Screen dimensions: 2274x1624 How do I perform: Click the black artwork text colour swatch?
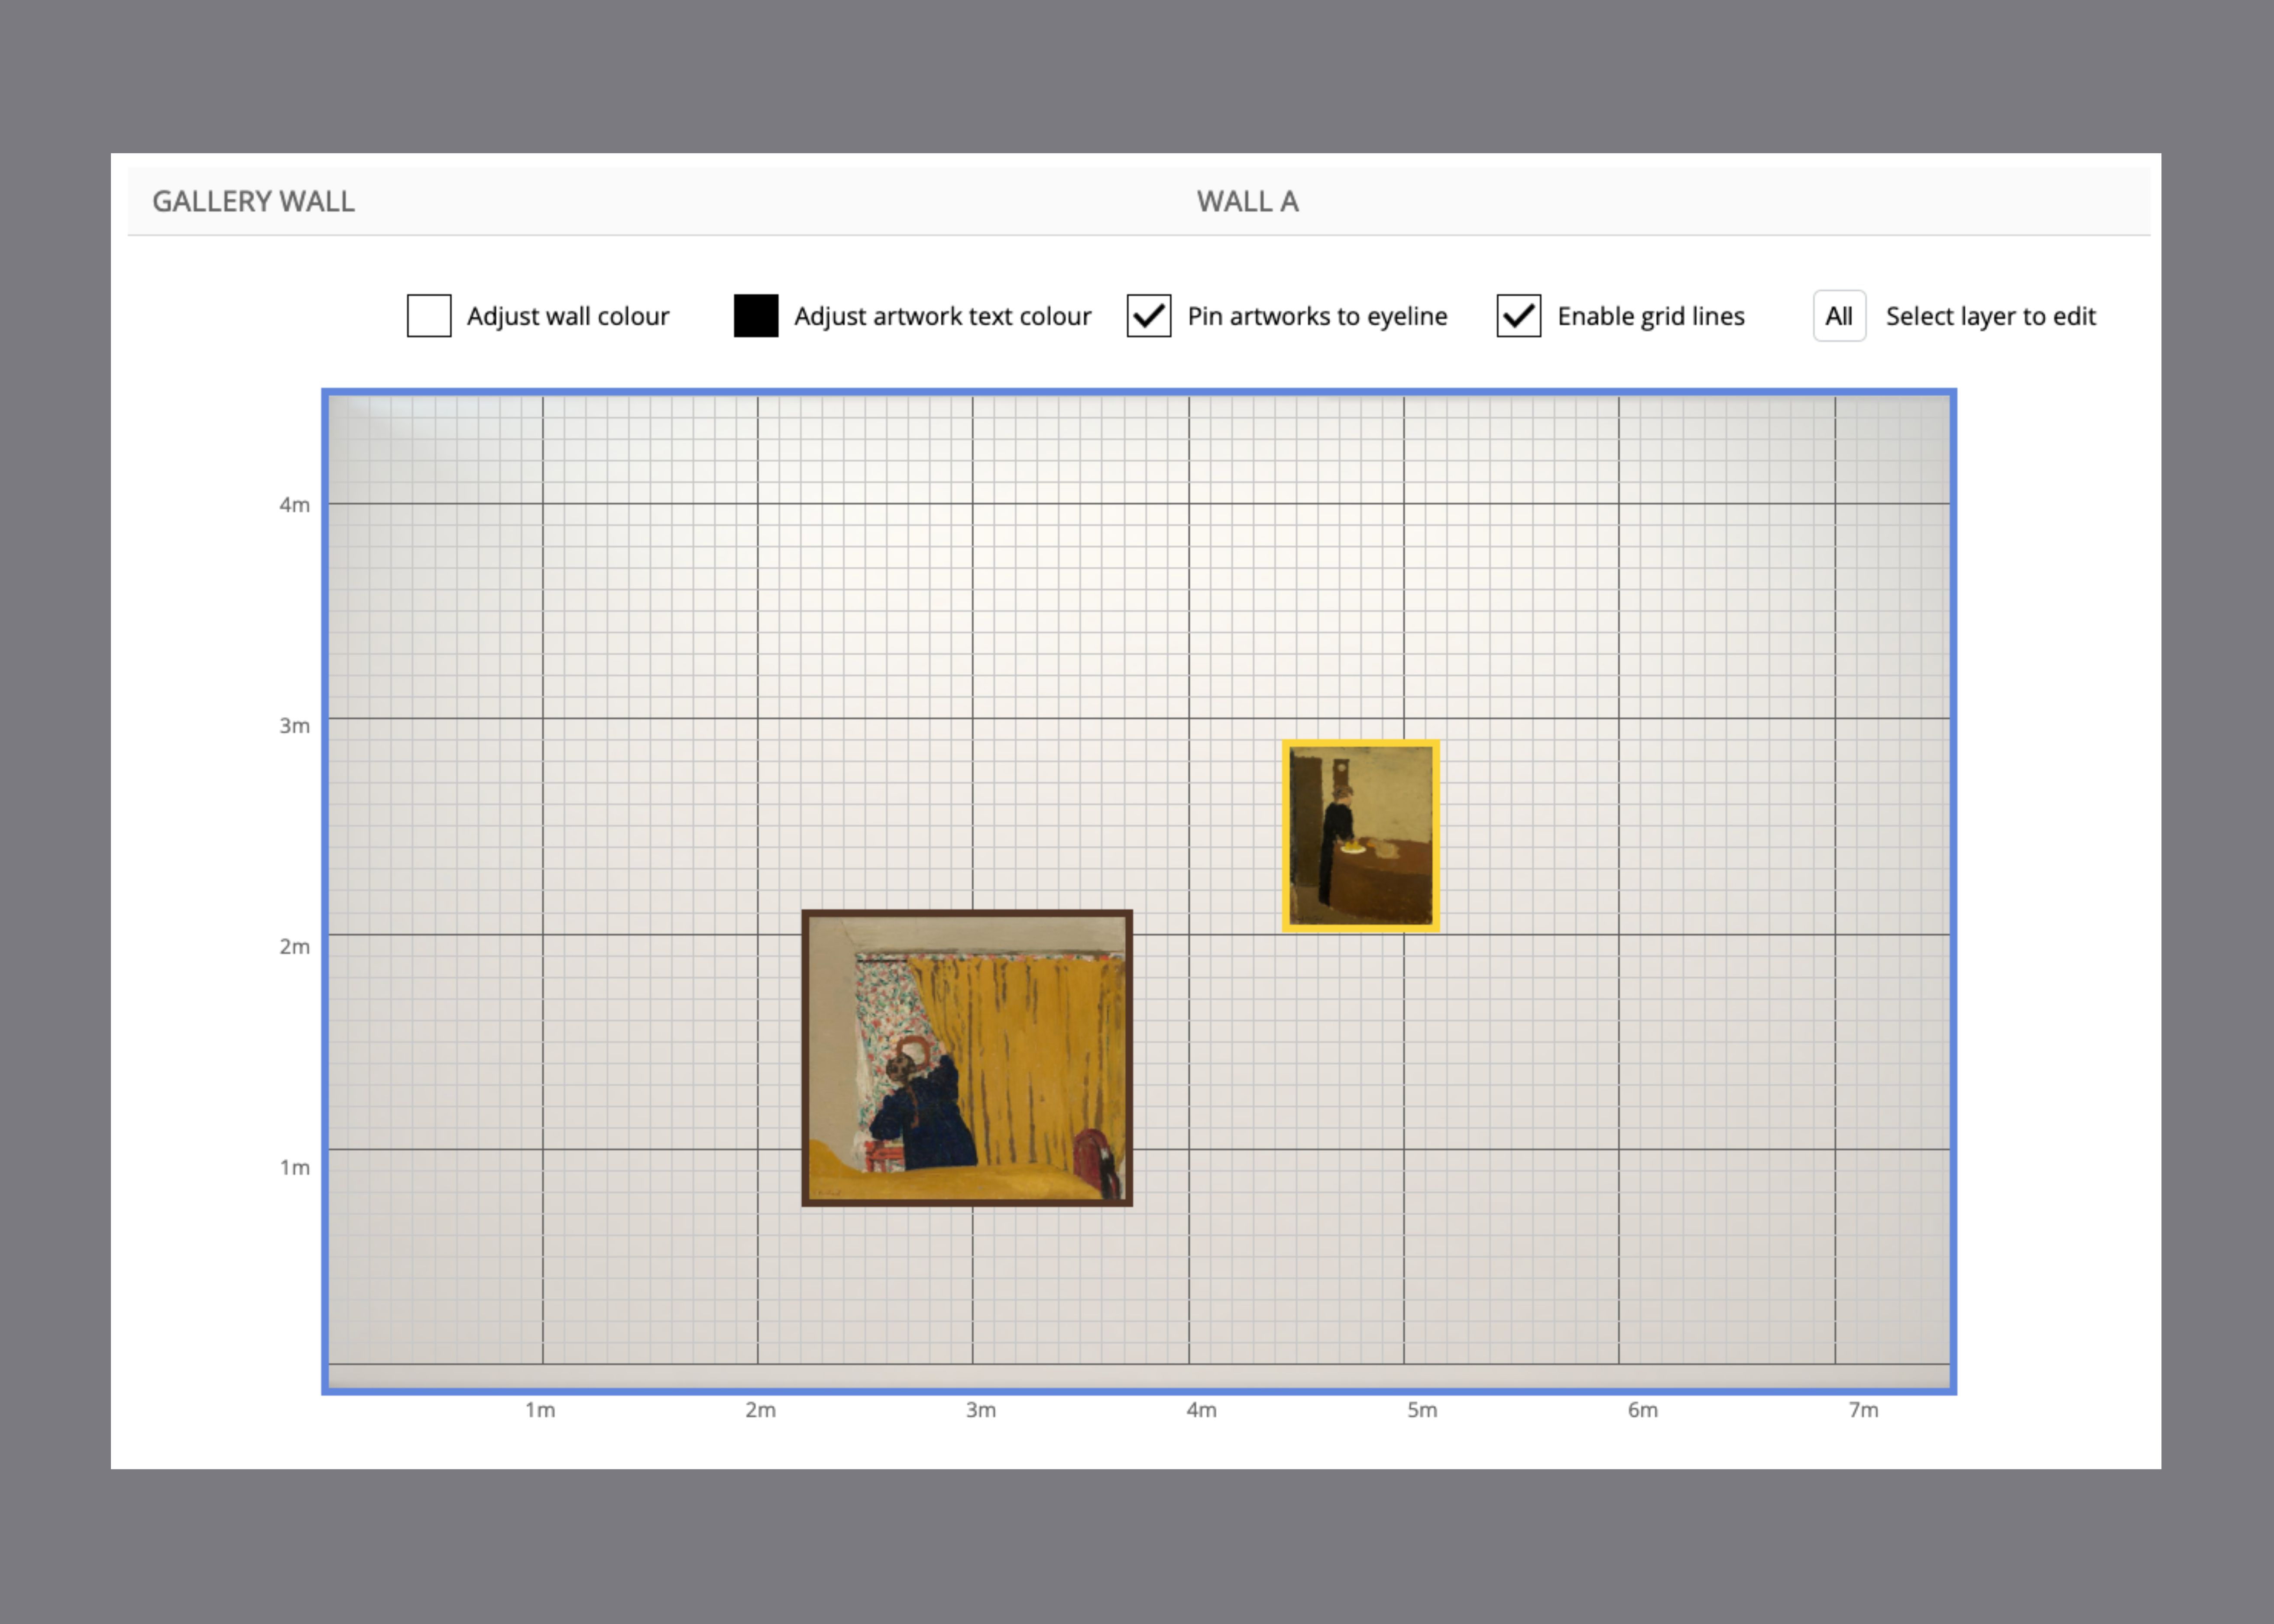756,316
